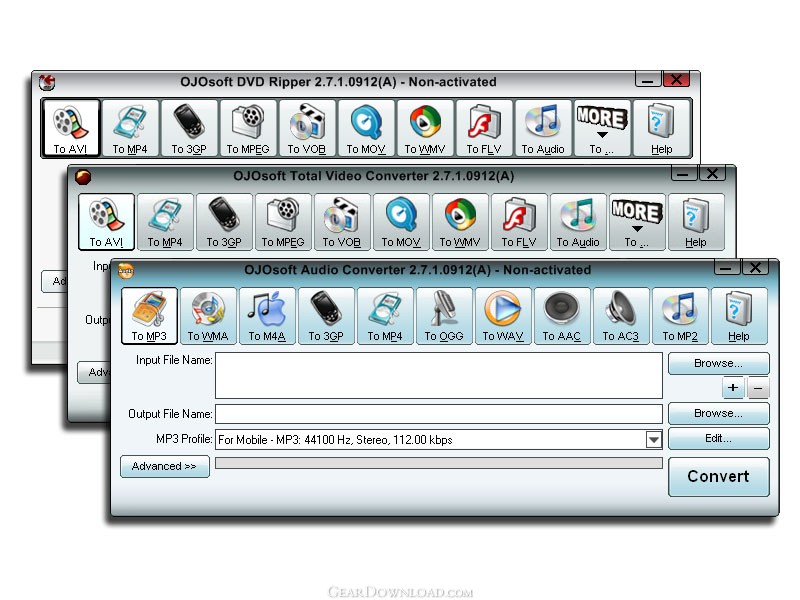
Task: Choose To MP4 in Audio Converter
Action: [x=385, y=316]
